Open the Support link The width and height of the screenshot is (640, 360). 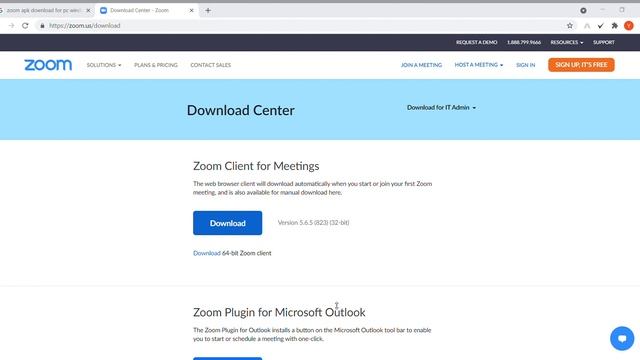click(604, 42)
